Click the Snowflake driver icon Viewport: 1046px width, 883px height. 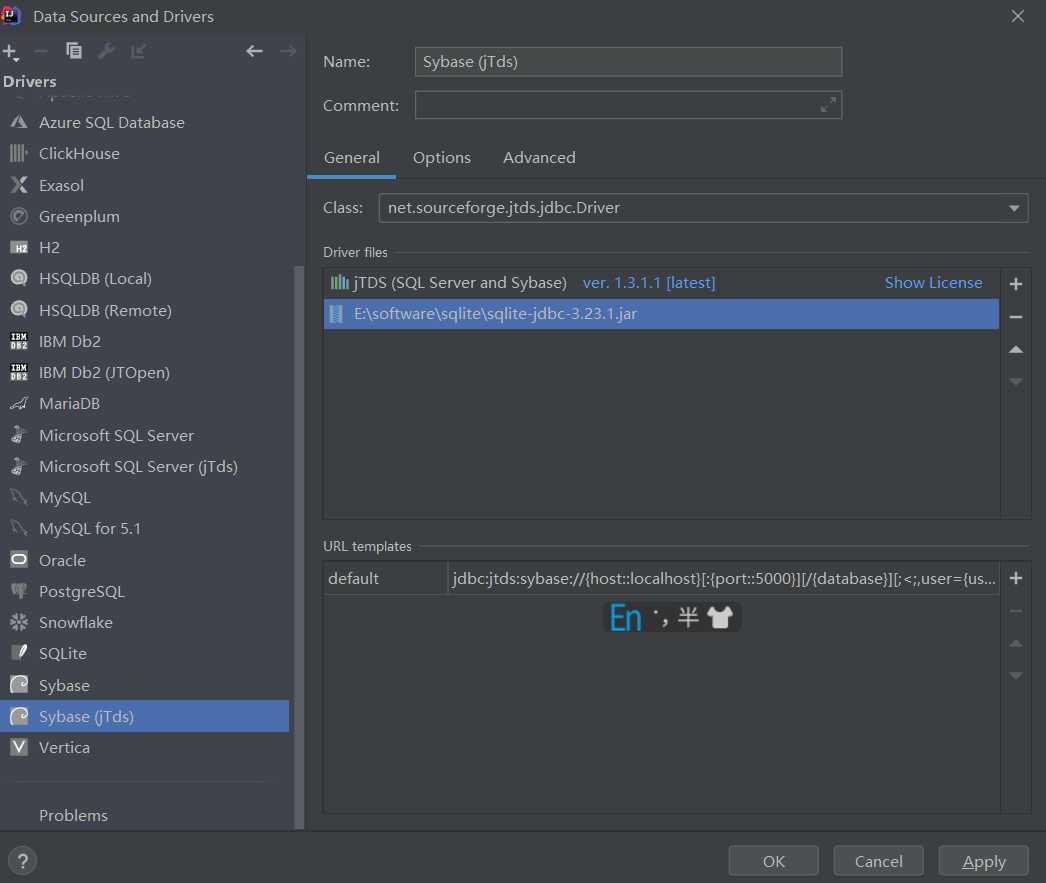19,622
